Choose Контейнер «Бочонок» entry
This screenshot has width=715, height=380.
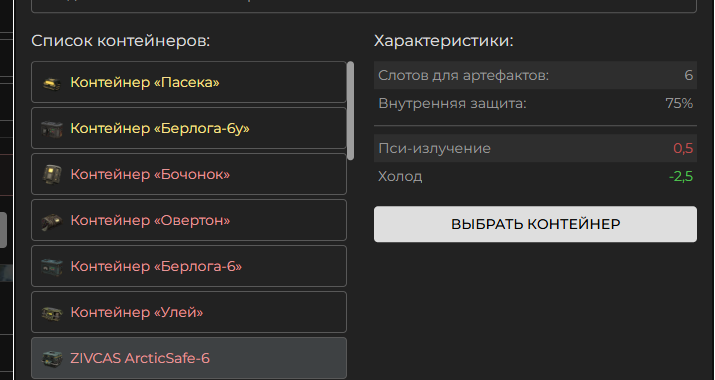[189, 174]
